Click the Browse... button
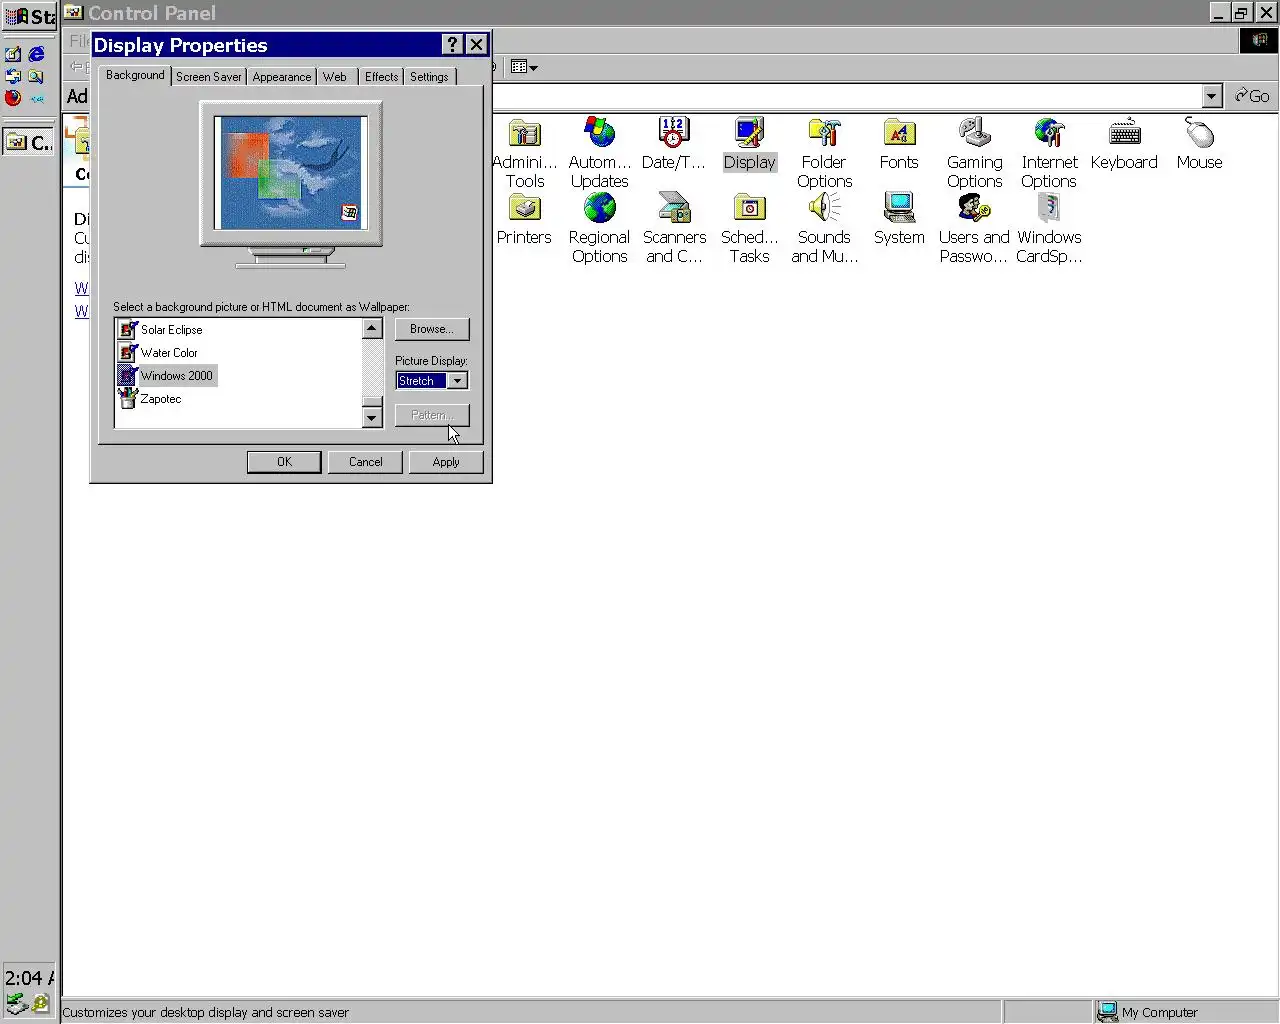The width and height of the screenshot is (1280, 1024). [x=432, y=329]
